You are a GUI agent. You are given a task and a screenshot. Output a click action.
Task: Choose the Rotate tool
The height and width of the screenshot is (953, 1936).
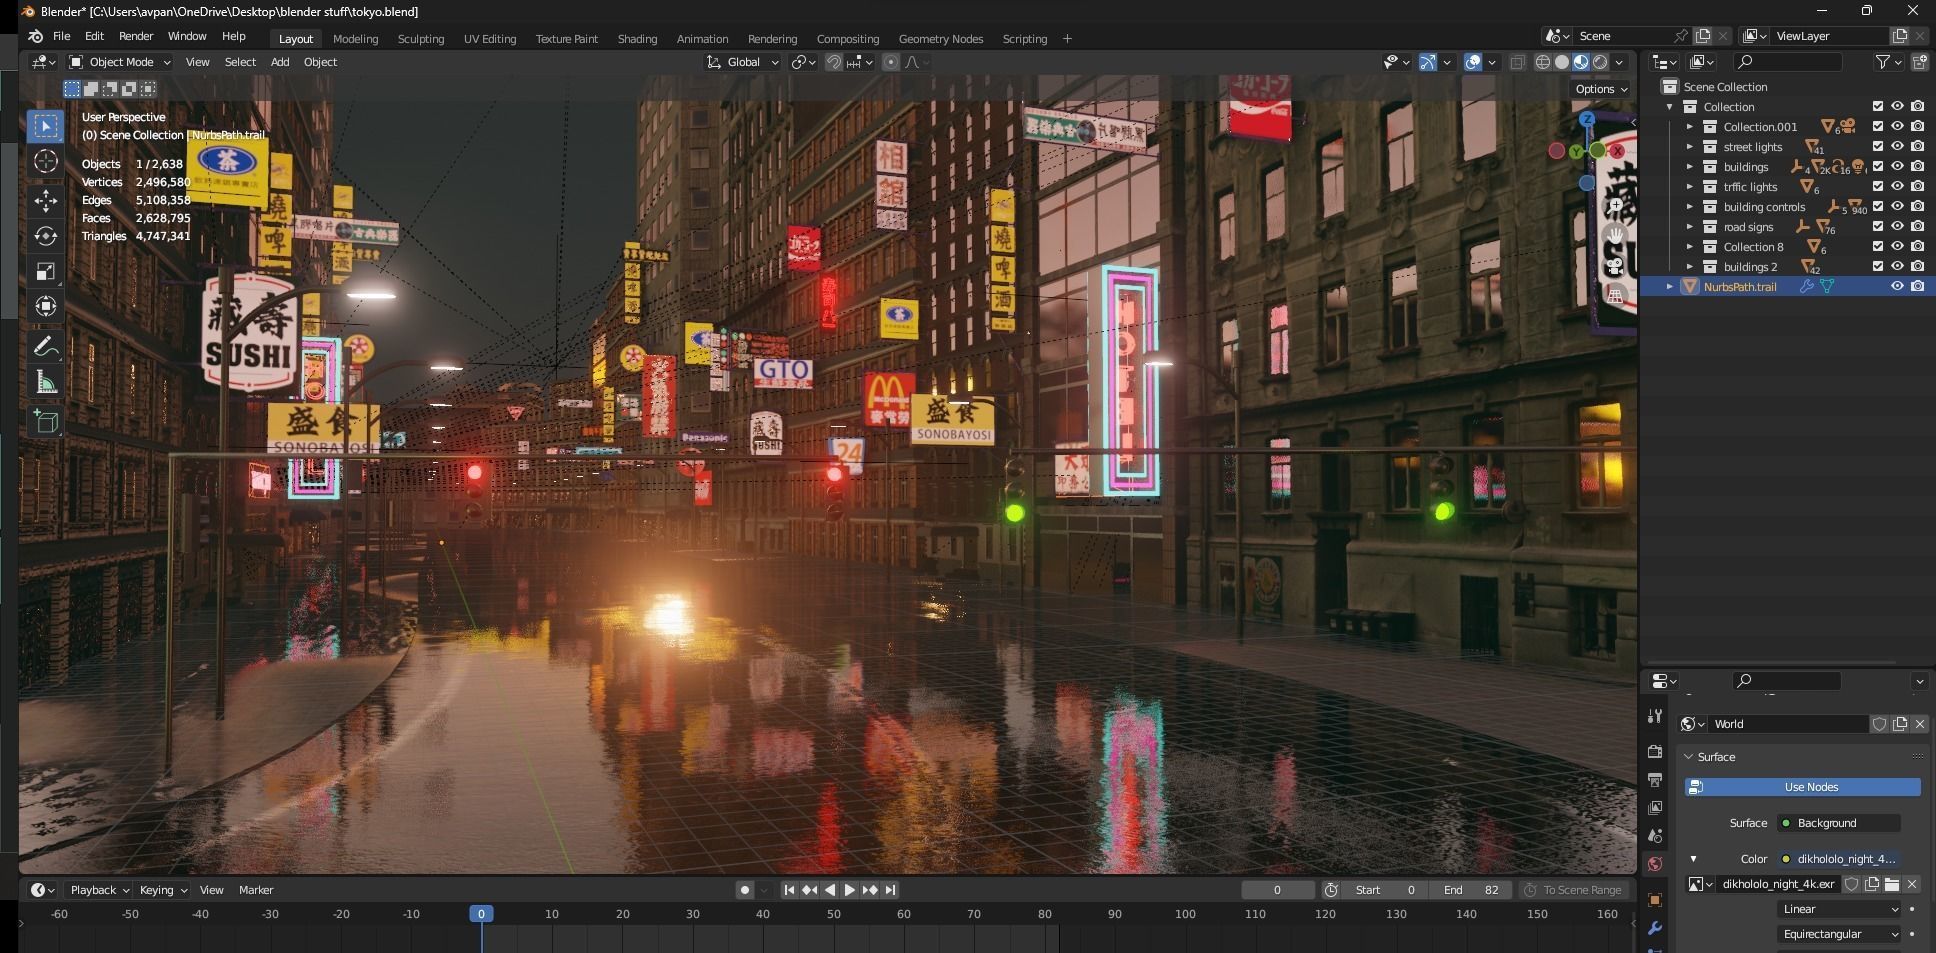(x=46, y=236)
